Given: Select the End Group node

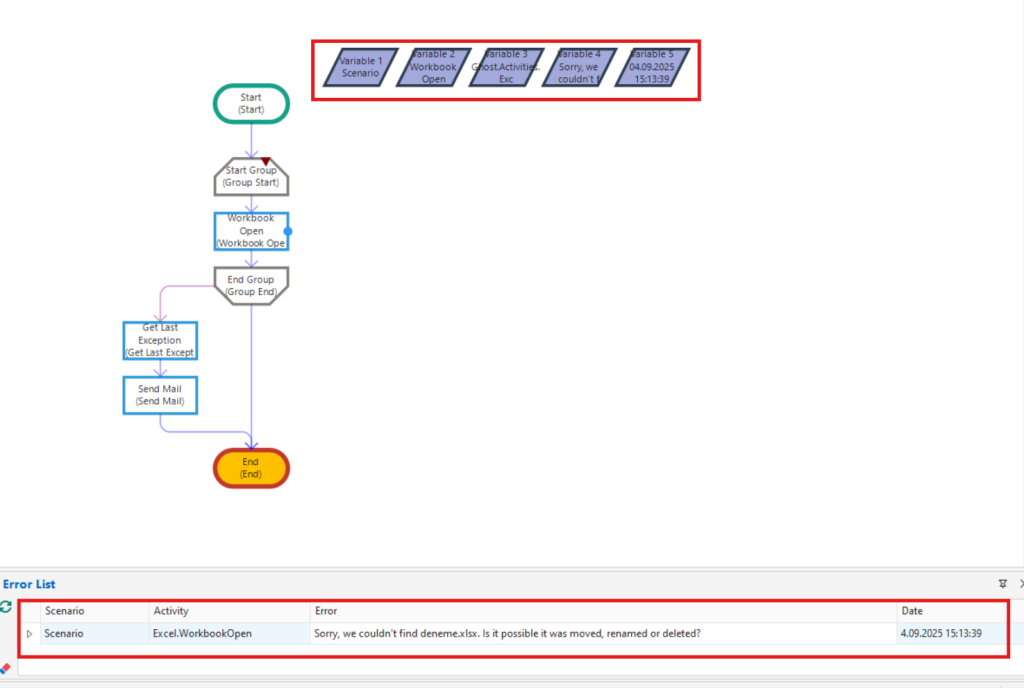Looking at the screenshot, I should (251, 285).
